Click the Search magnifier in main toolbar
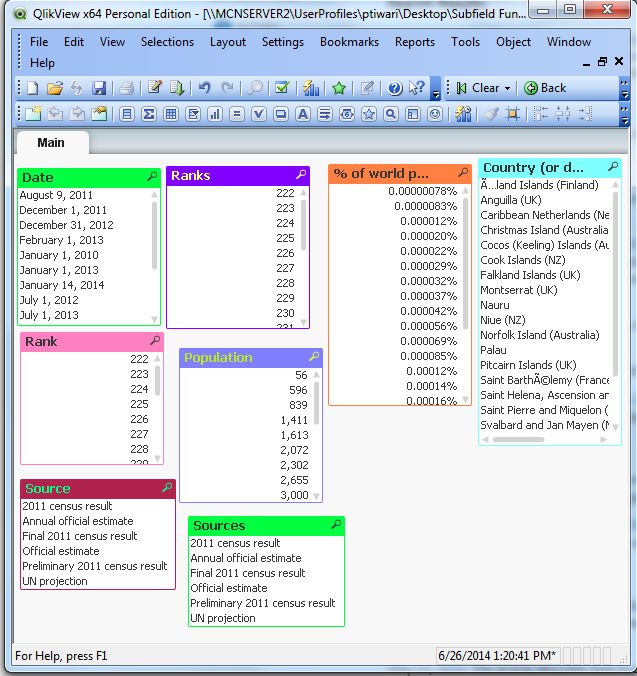This screenshot has height=676, width=637. pos(255,88)
